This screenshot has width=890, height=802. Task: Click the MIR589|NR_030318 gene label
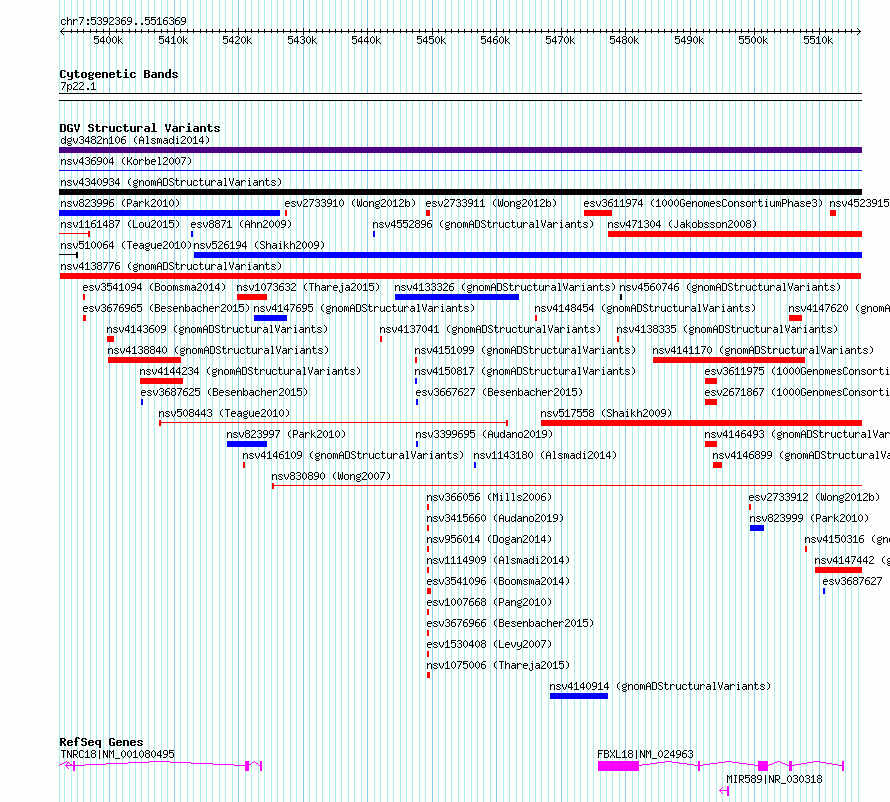(x=774, y=779)
